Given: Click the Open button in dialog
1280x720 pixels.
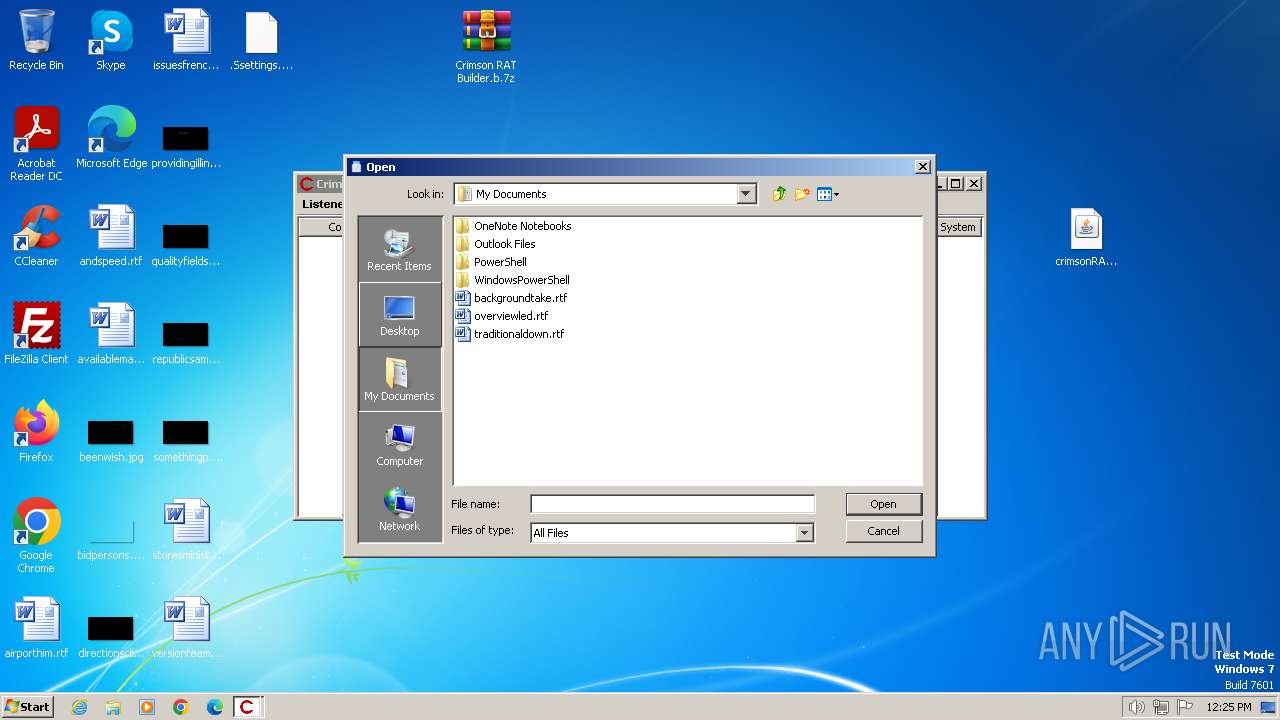Looking at the screenshot, I should pos(883,504).
